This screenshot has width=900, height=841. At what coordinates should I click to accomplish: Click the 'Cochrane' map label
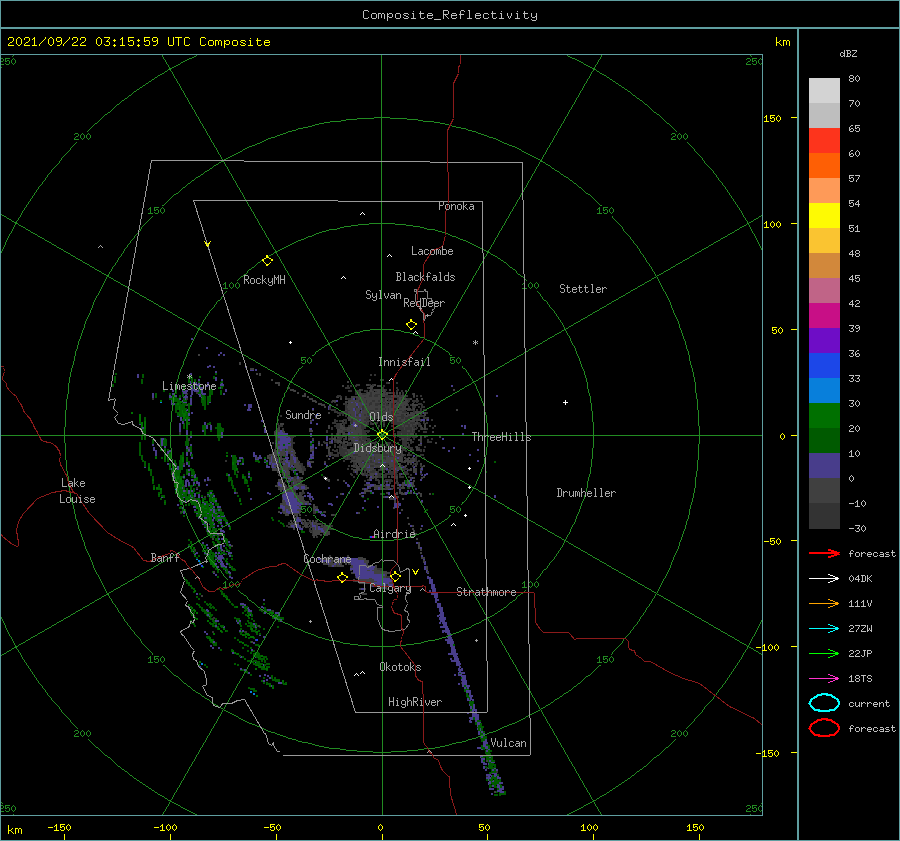coord(327,559)
